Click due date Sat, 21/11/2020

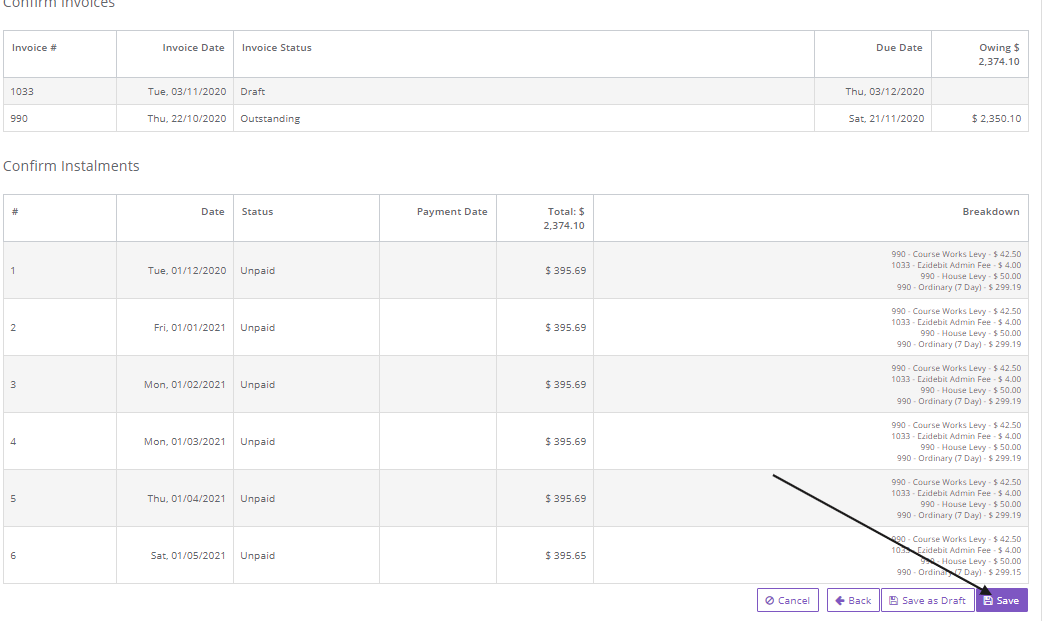tap(886, 119)
